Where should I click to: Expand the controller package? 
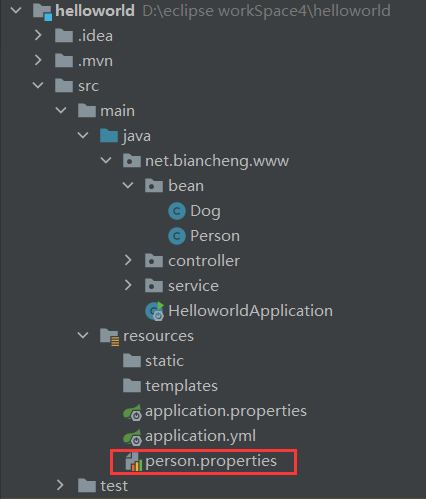tap(128, 260)
